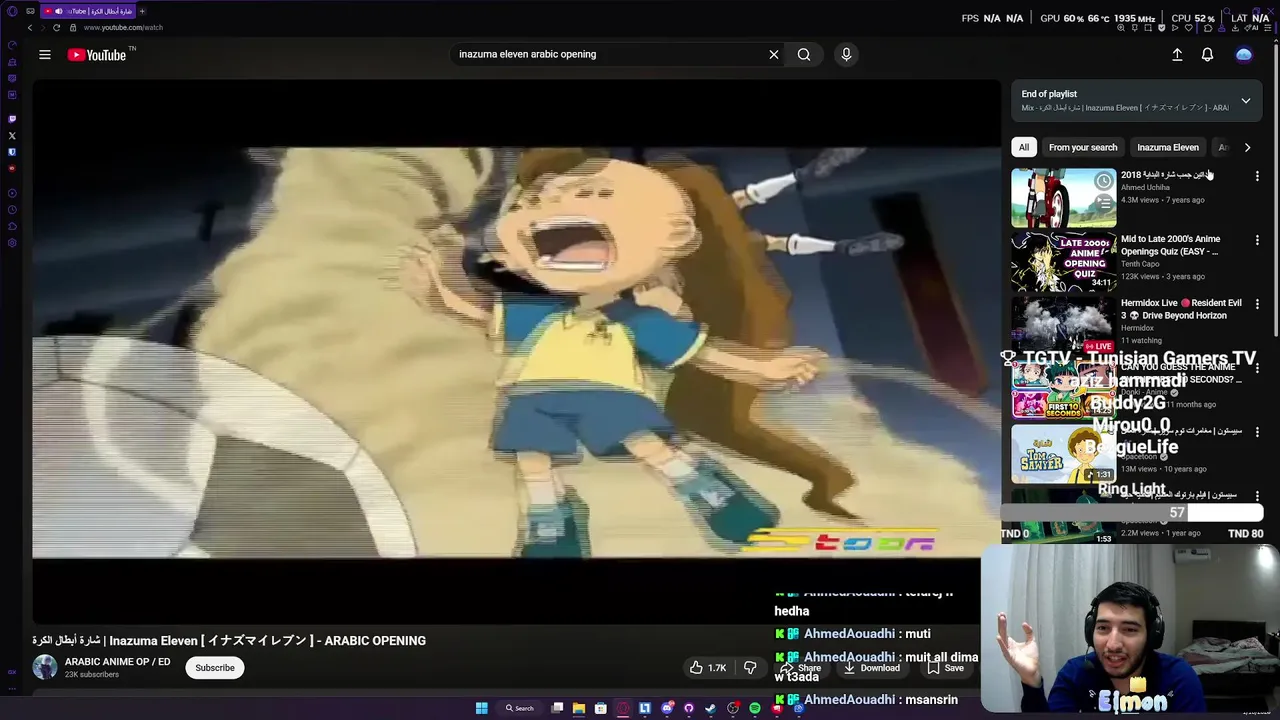Image resolution: width=1280 pixels, height=720 pixels.
Task: Subscribe to ARABIC ANIME OP / ED
Action: coord(215,668)
